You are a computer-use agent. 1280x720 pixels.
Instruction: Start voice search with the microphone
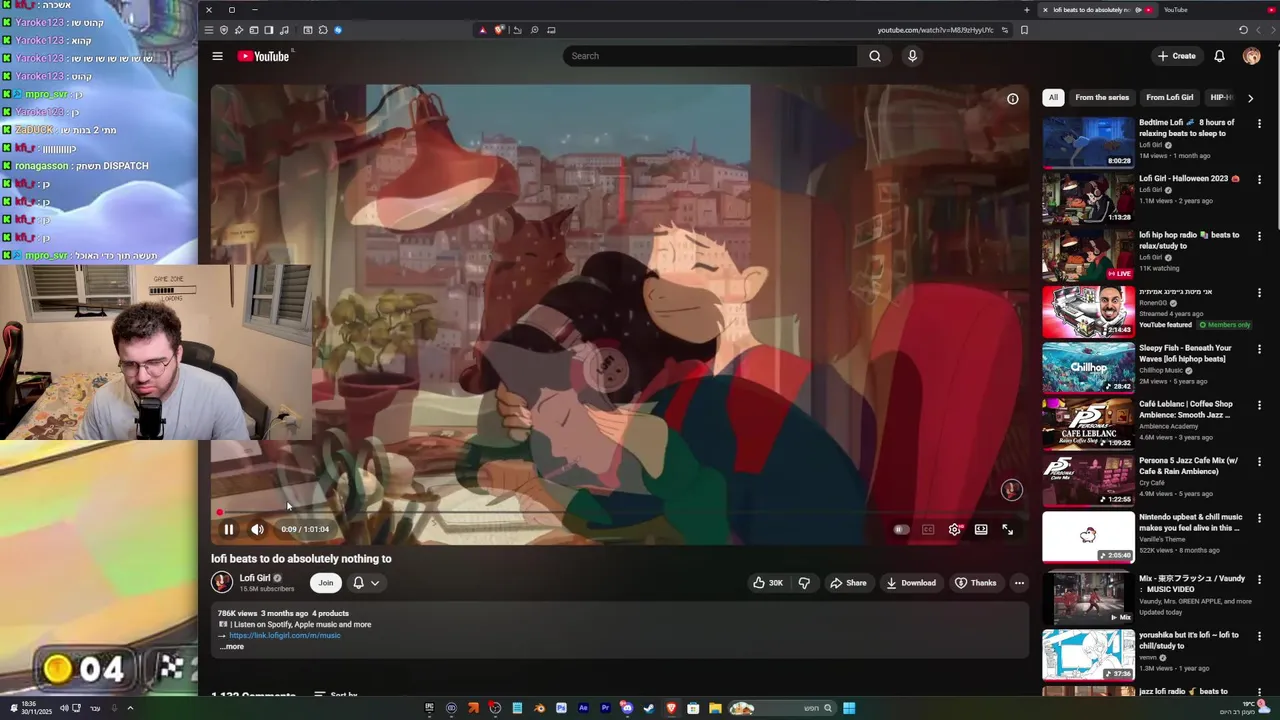[912, 56]
